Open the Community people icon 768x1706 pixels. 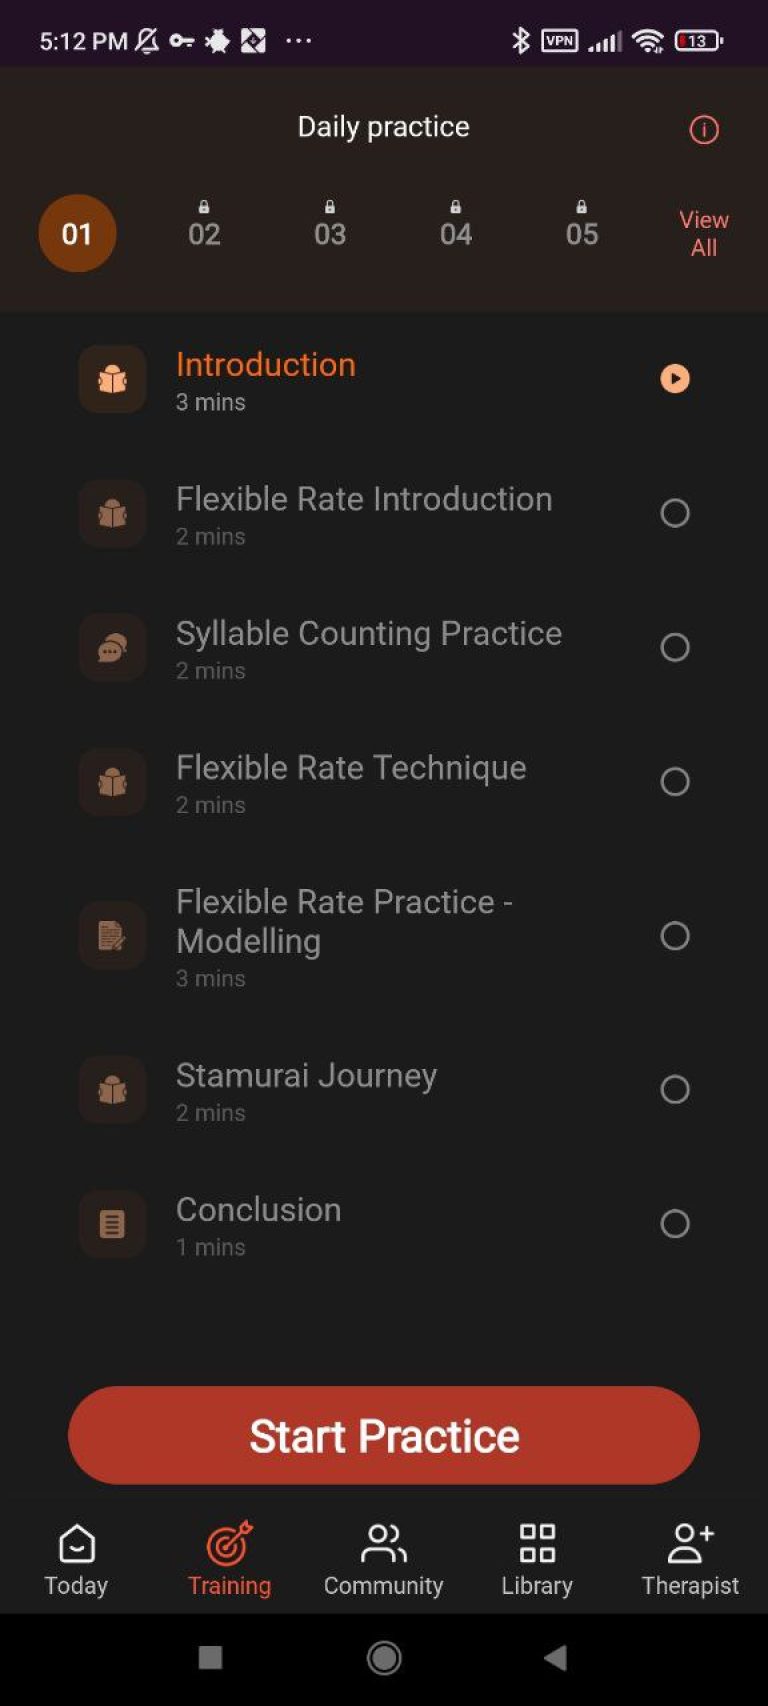click(383, 1544)
